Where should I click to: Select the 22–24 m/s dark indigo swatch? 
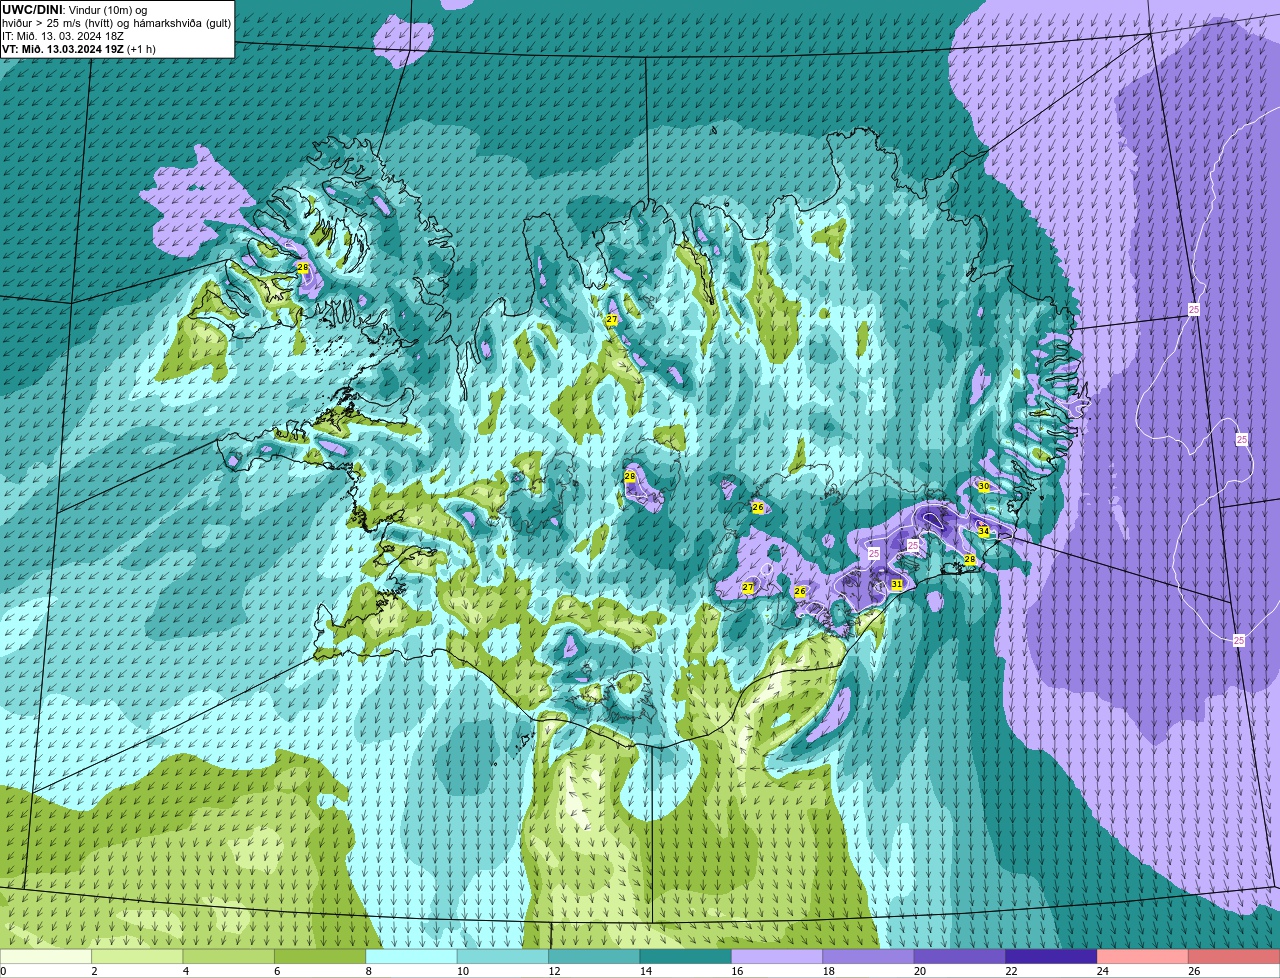(1051, 956)
